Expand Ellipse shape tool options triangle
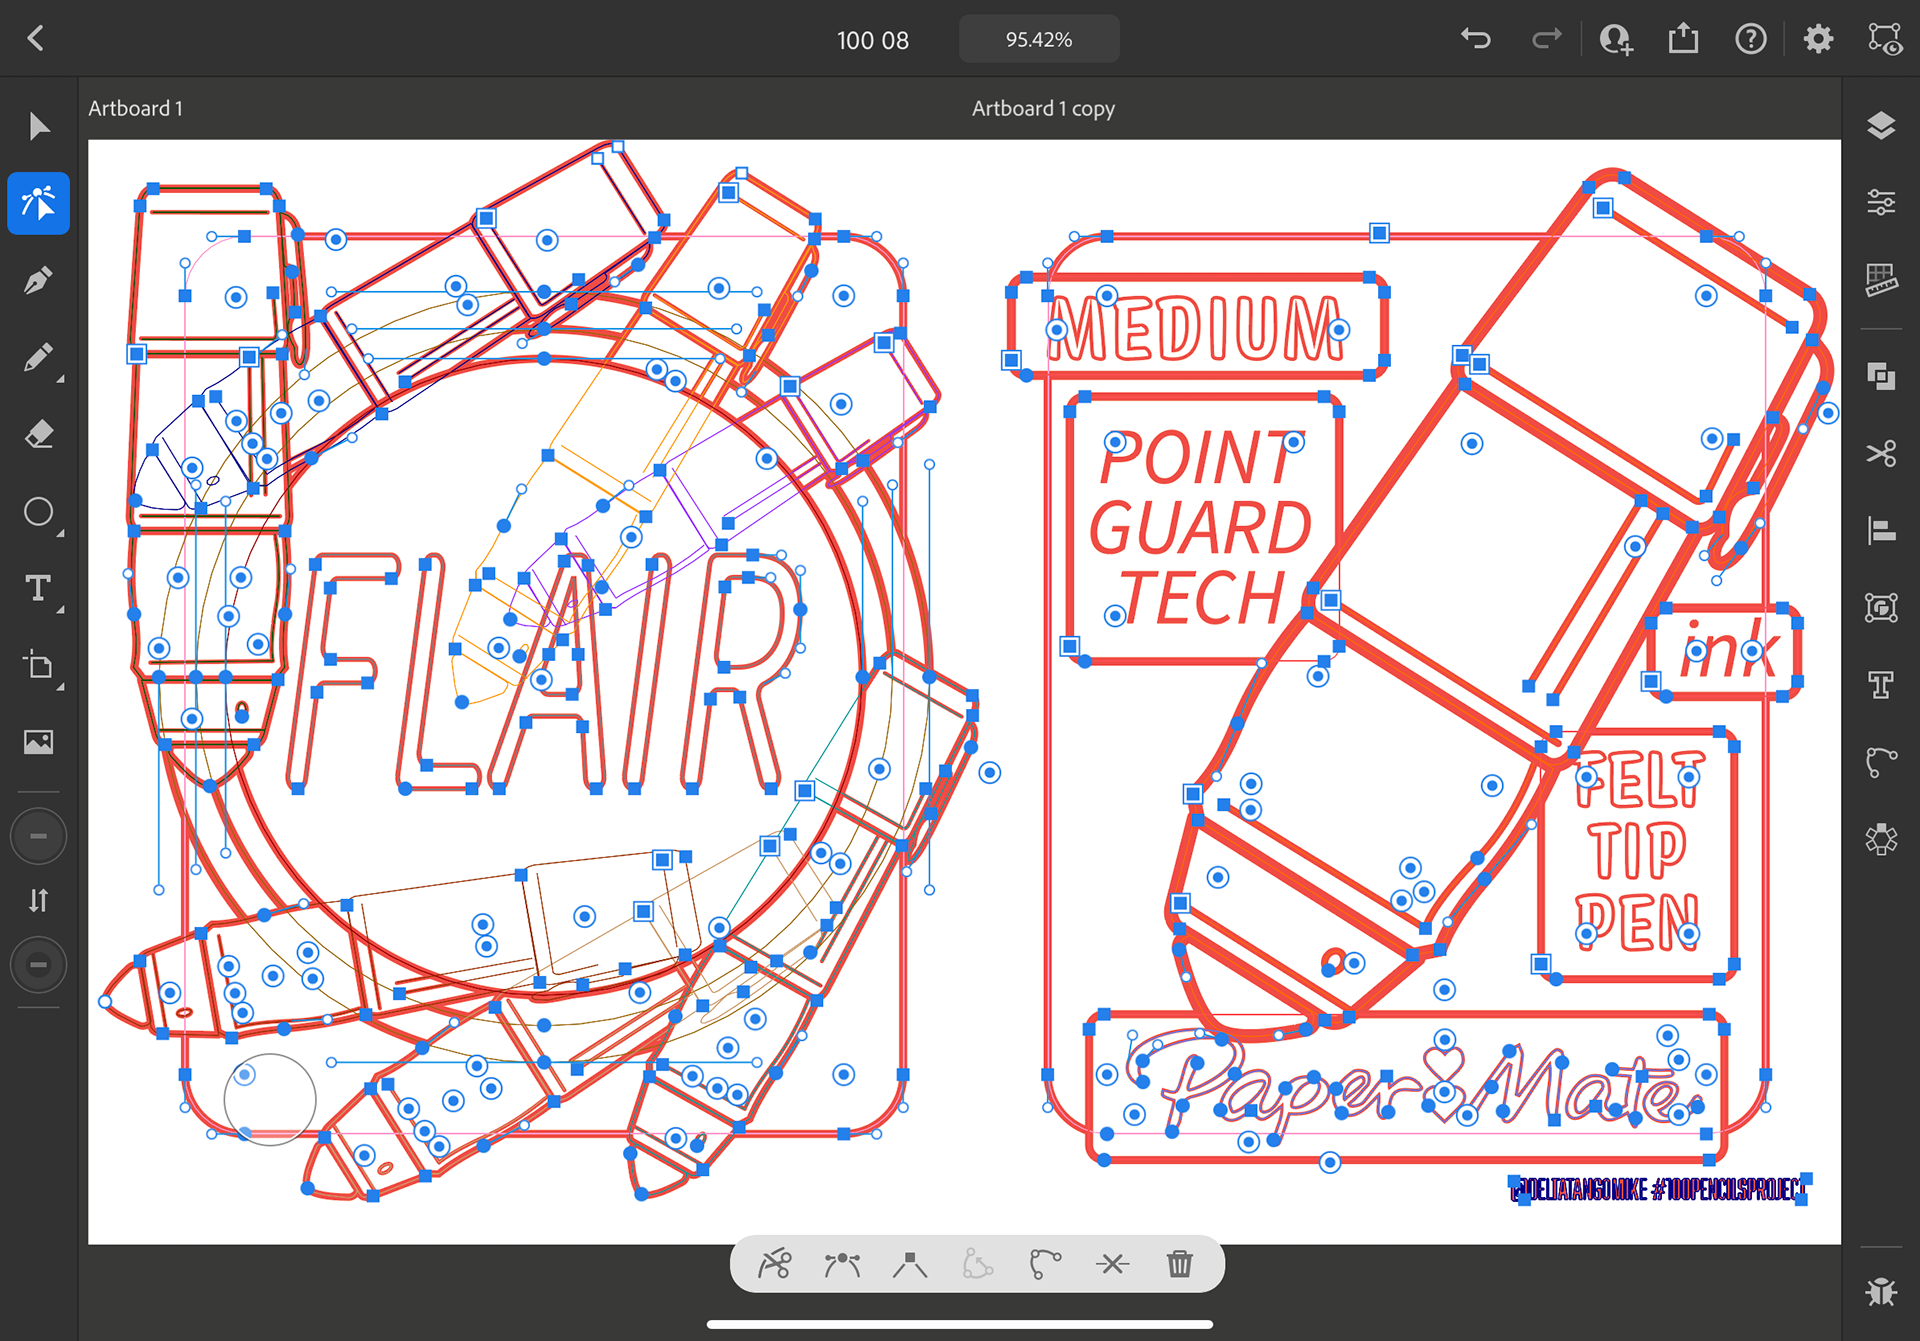Screen dimensions: 1920x1341 coord(61,533)
